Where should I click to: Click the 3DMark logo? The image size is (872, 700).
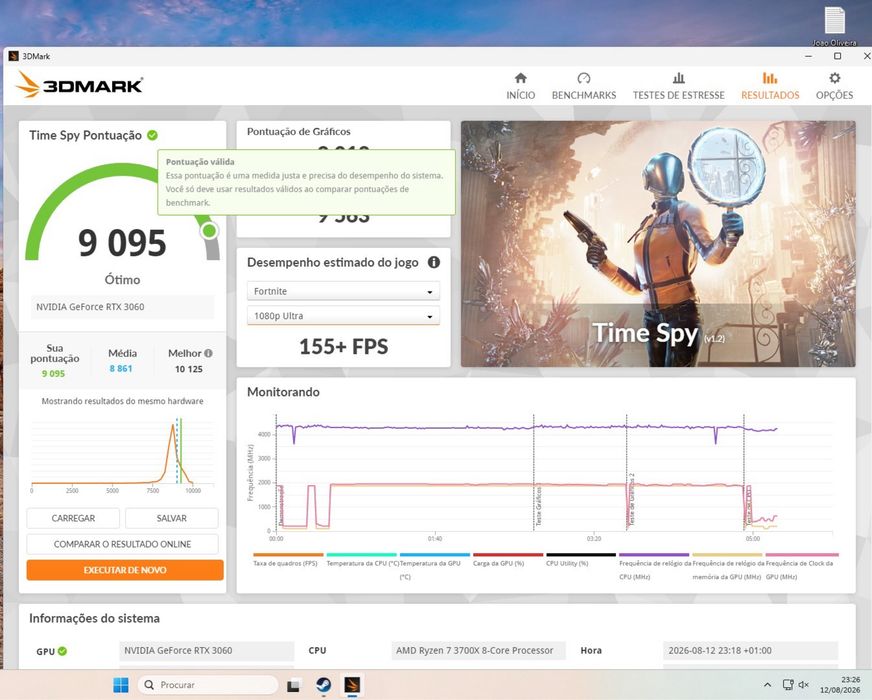(x=79, y=85)
